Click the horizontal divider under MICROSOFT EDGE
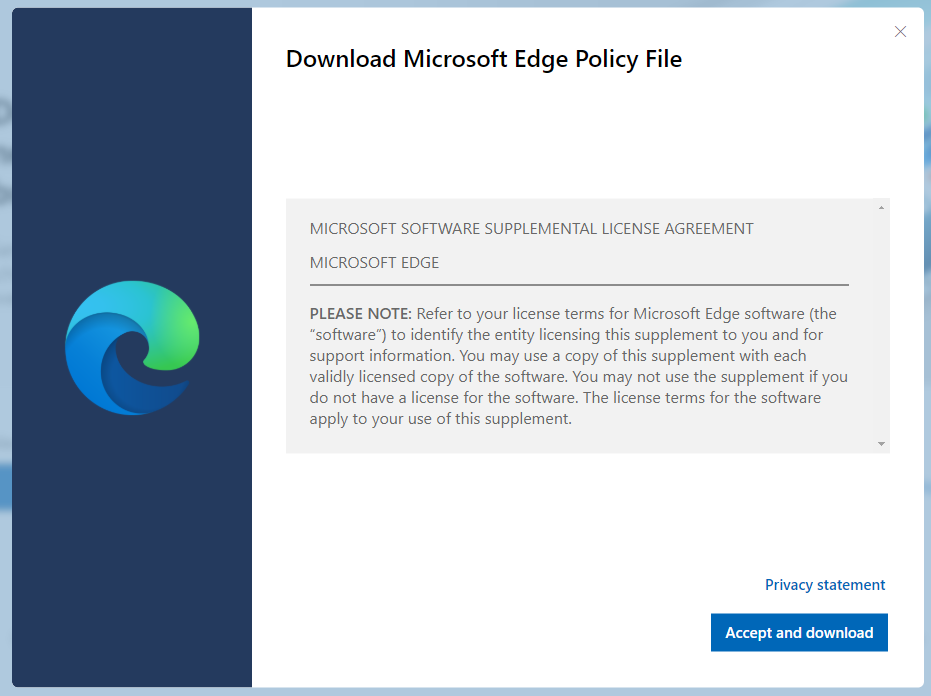The width and height of the screenshot is (931, 696). (579, 285)
